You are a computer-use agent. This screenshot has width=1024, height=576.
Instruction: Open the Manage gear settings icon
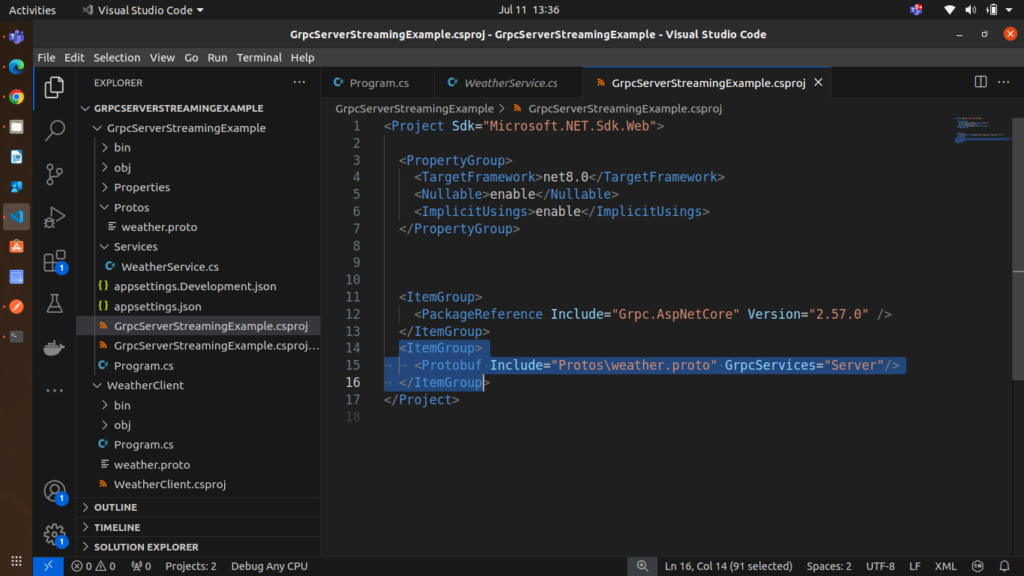click(55, 535)
